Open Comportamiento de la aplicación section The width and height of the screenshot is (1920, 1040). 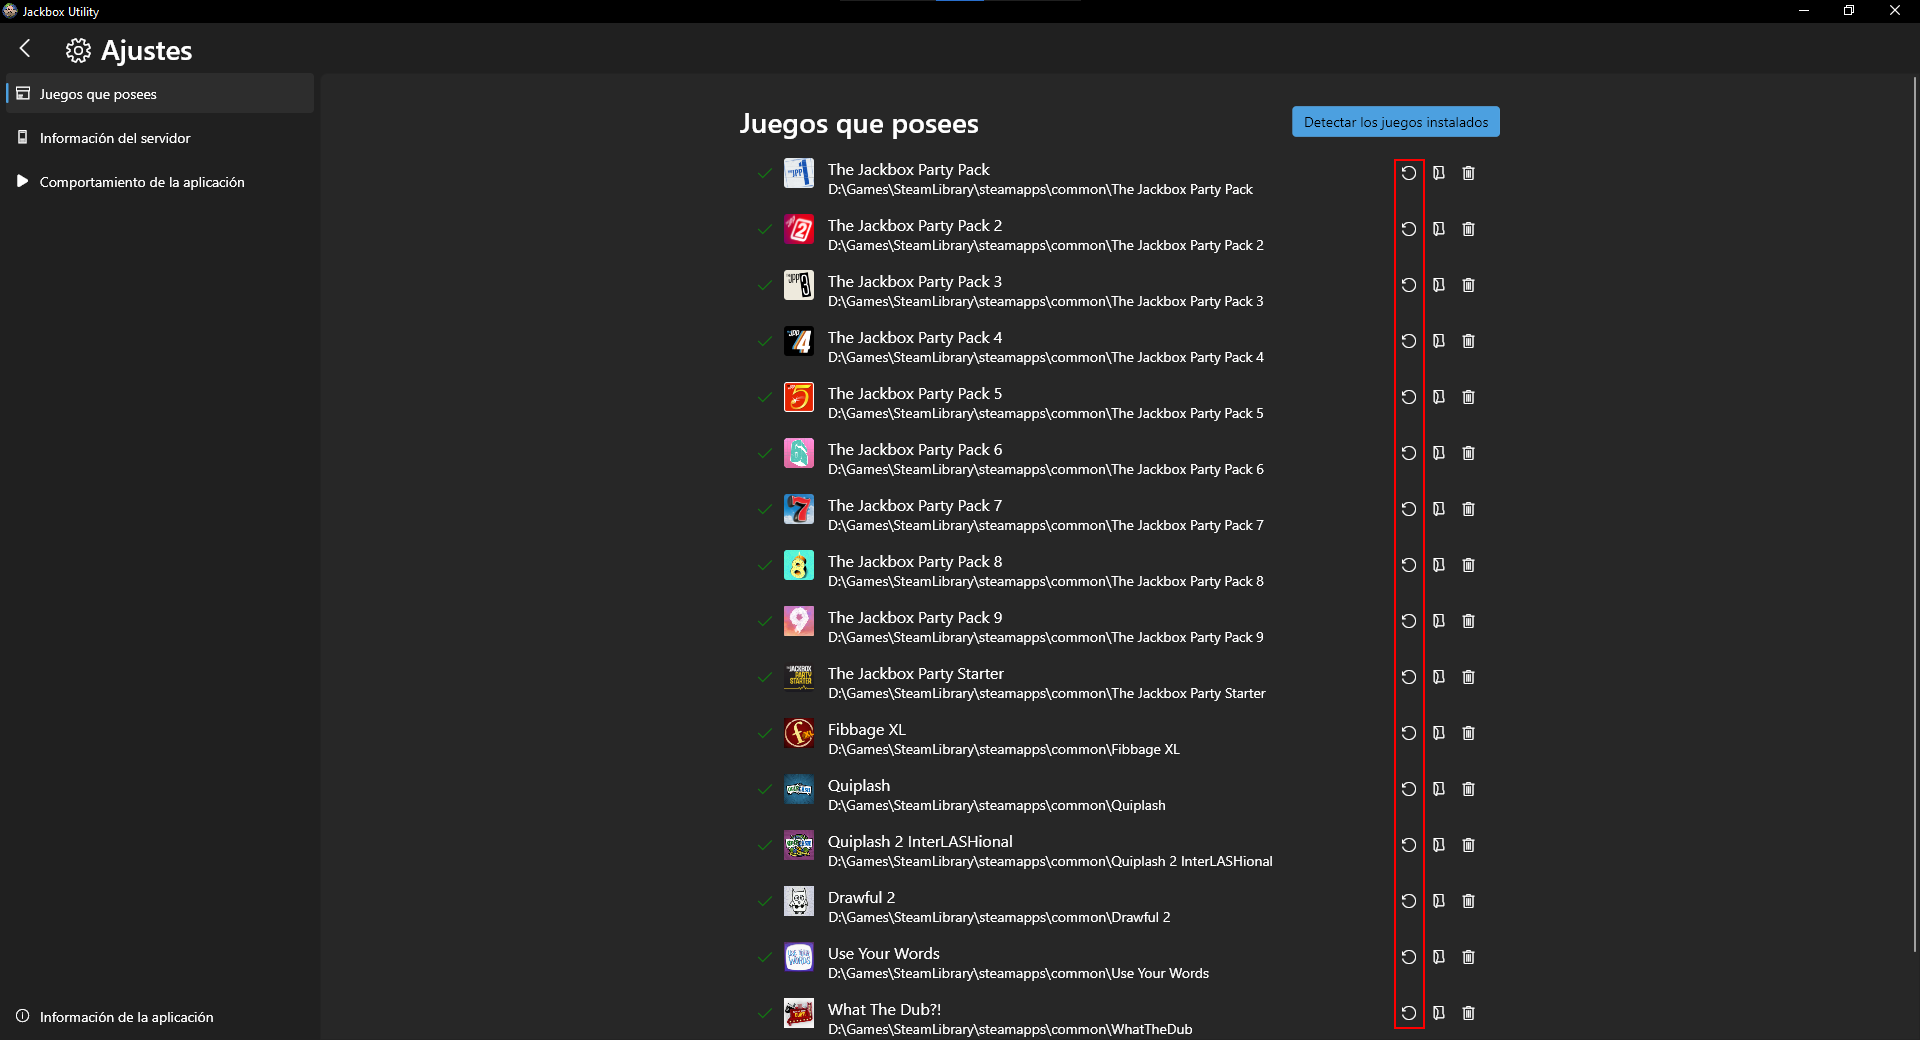[x=142, y=182]
